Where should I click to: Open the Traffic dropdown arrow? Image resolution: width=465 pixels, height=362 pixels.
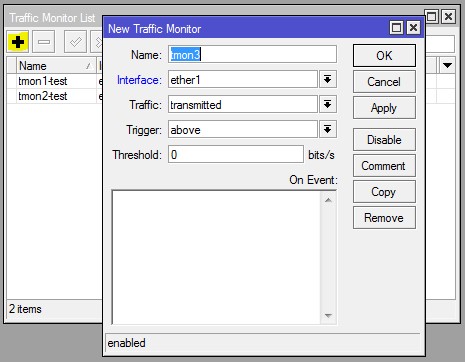(328, 104)
